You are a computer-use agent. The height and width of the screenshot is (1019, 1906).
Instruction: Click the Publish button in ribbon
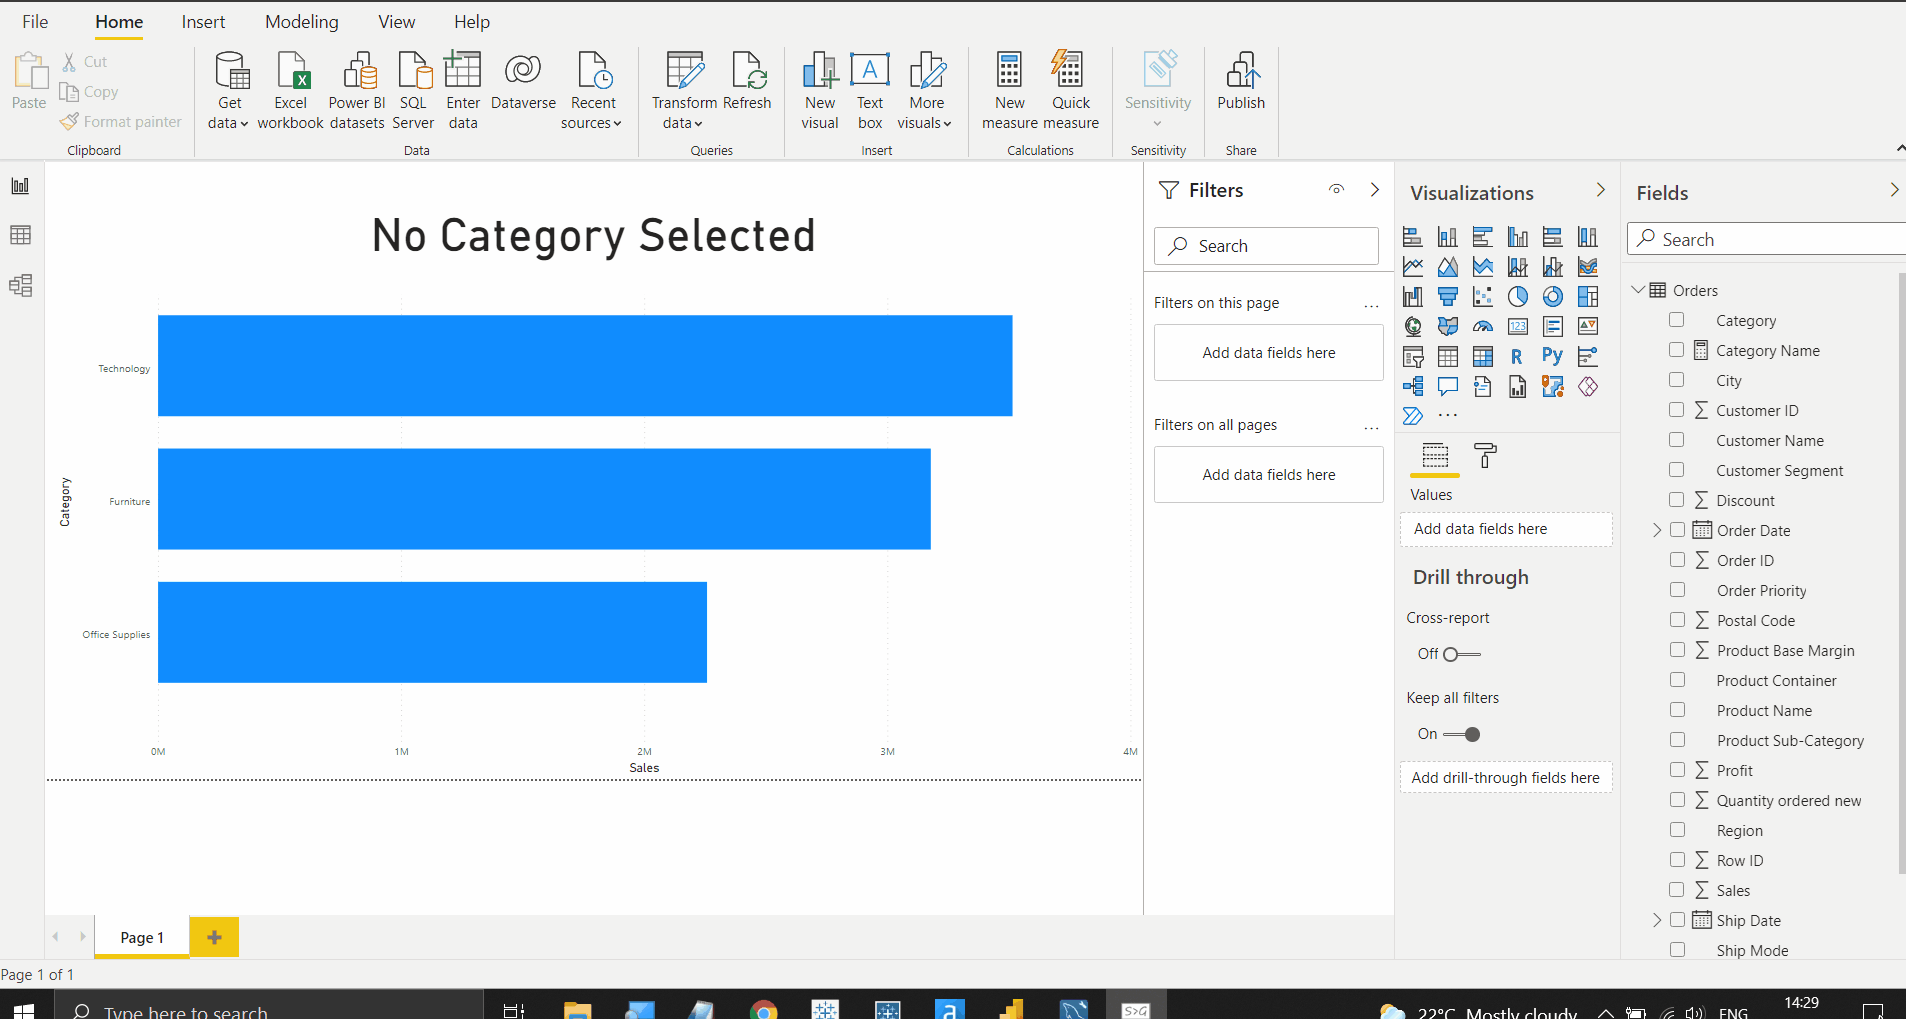[x=1241, y=82]
